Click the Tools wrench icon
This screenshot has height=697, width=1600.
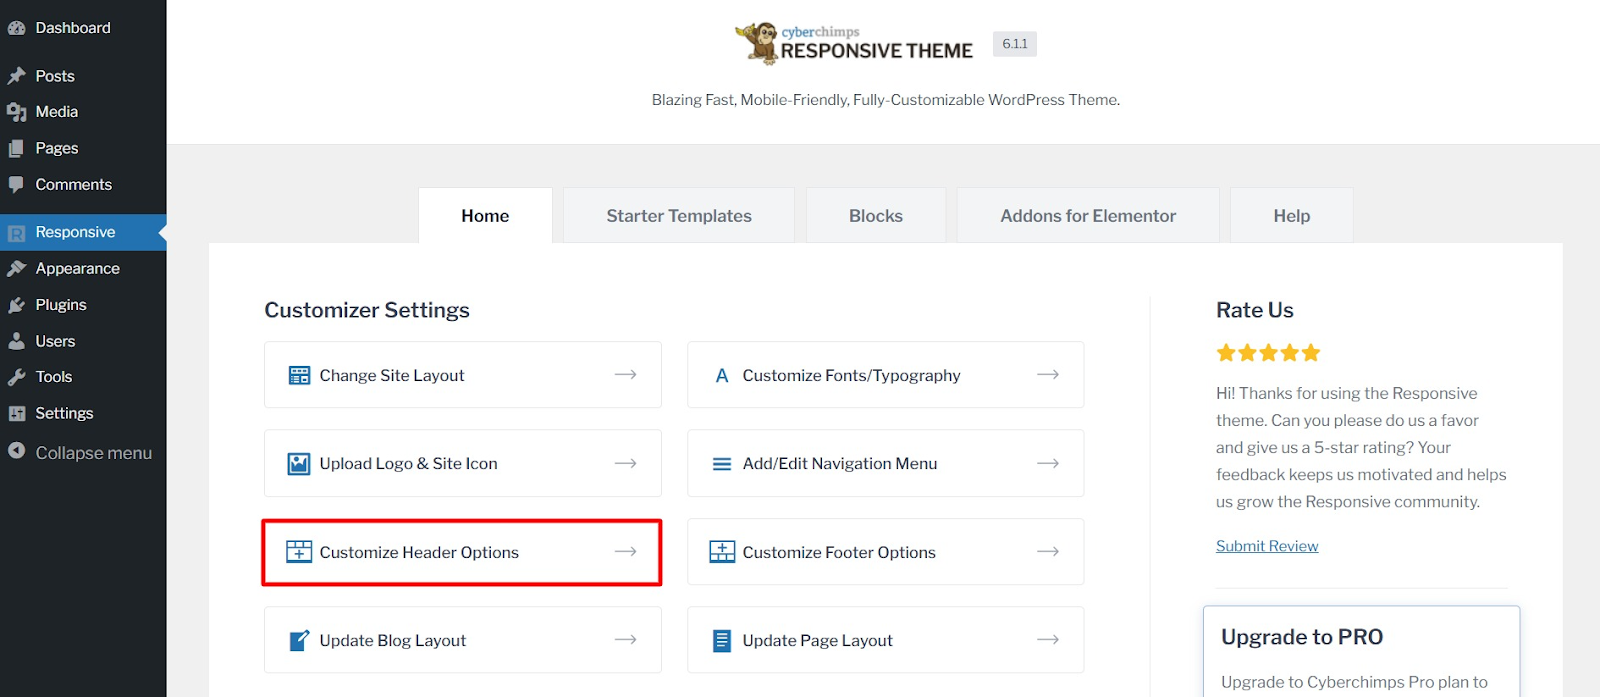point(16,377)
